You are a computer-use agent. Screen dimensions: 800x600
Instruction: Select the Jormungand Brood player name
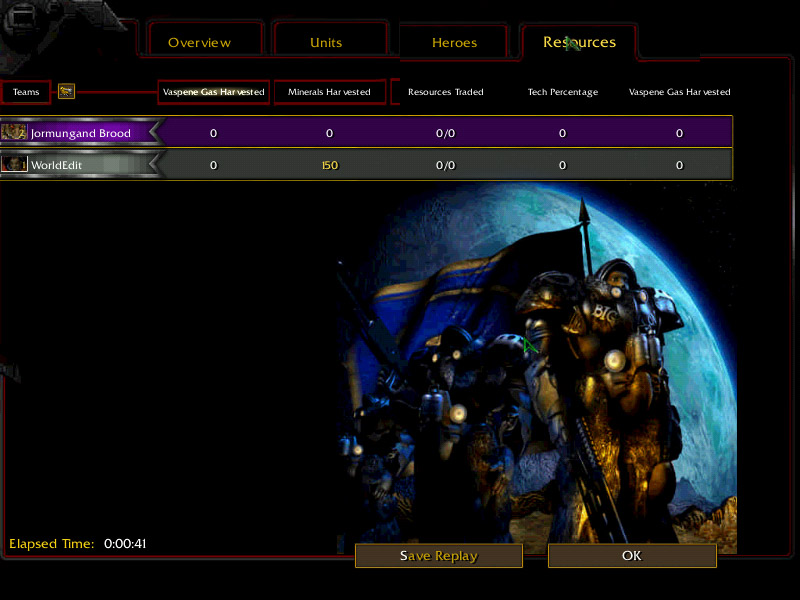pos(81,133)
